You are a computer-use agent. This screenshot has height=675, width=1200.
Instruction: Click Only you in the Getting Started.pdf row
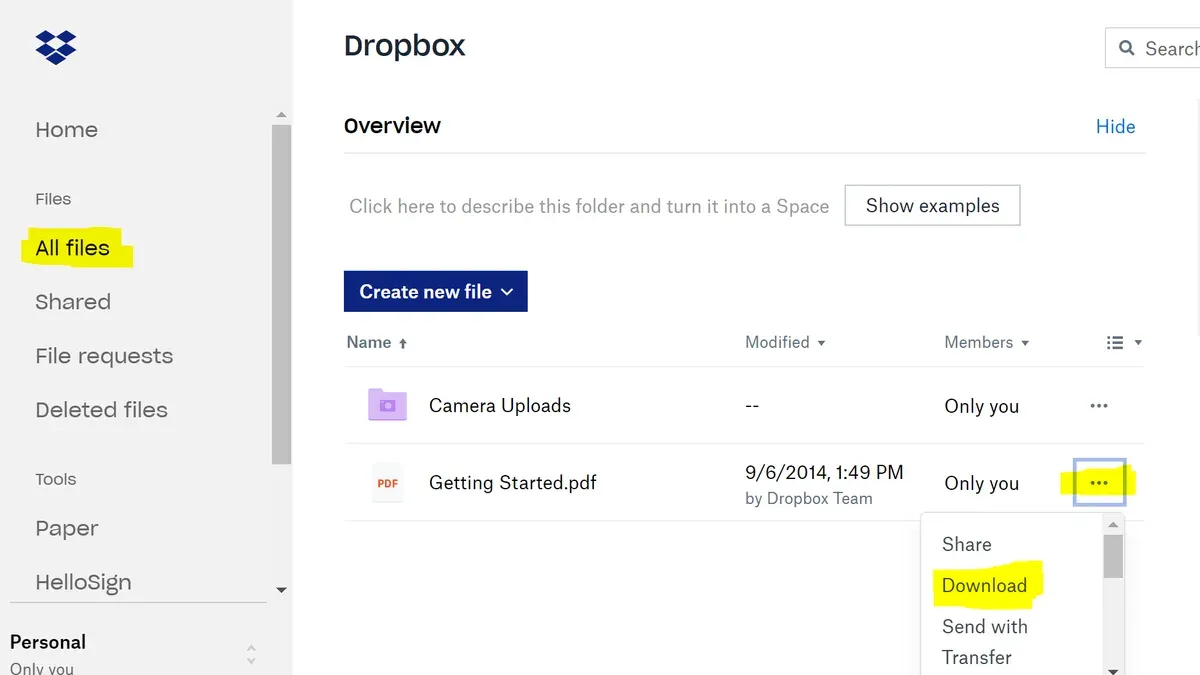982,483
